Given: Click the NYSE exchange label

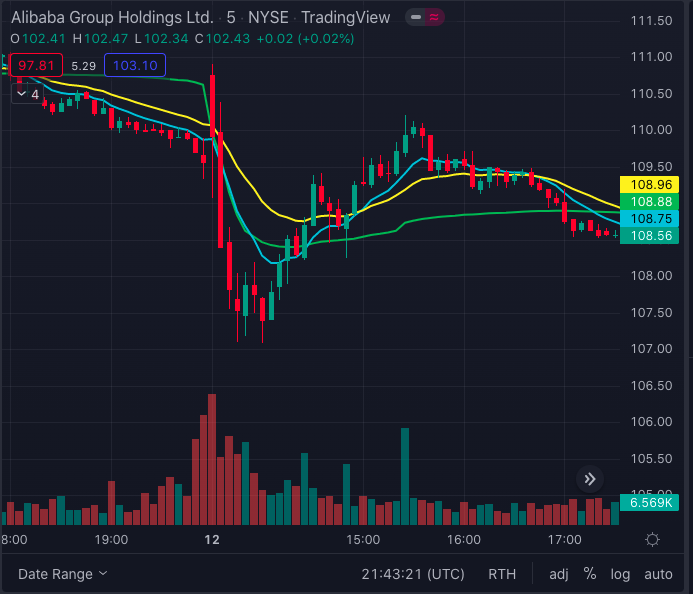Looking at the screenshot, I should 268,17.
